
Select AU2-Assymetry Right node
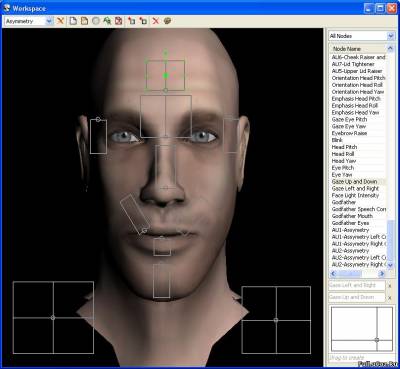click(x=358, y=264)
